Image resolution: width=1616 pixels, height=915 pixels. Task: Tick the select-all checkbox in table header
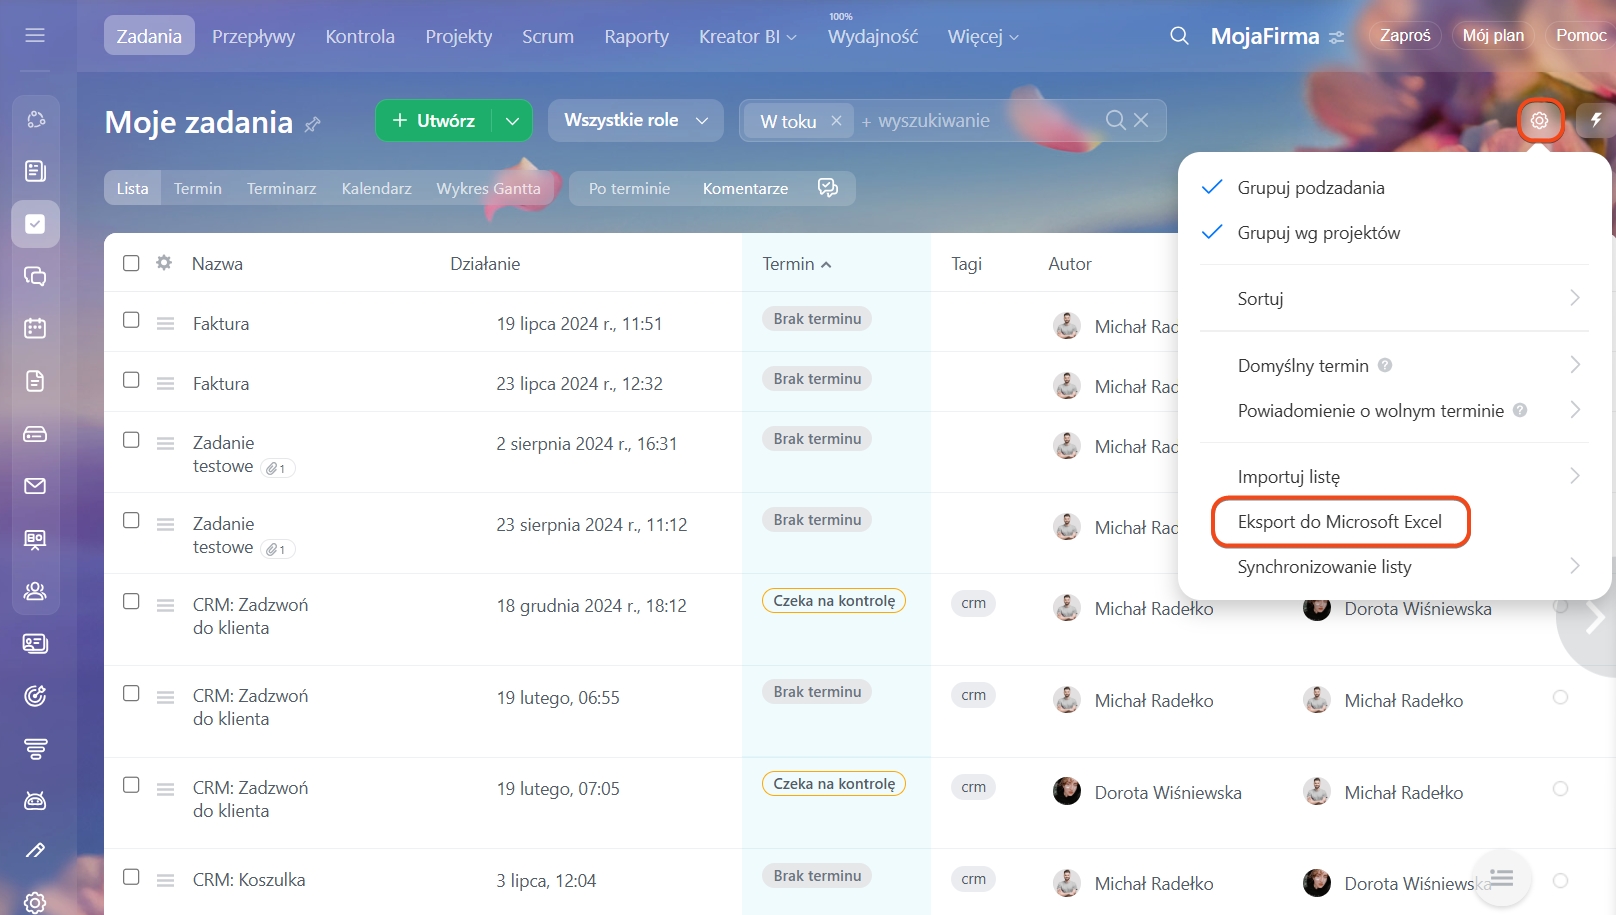click(x=131, y=263)
